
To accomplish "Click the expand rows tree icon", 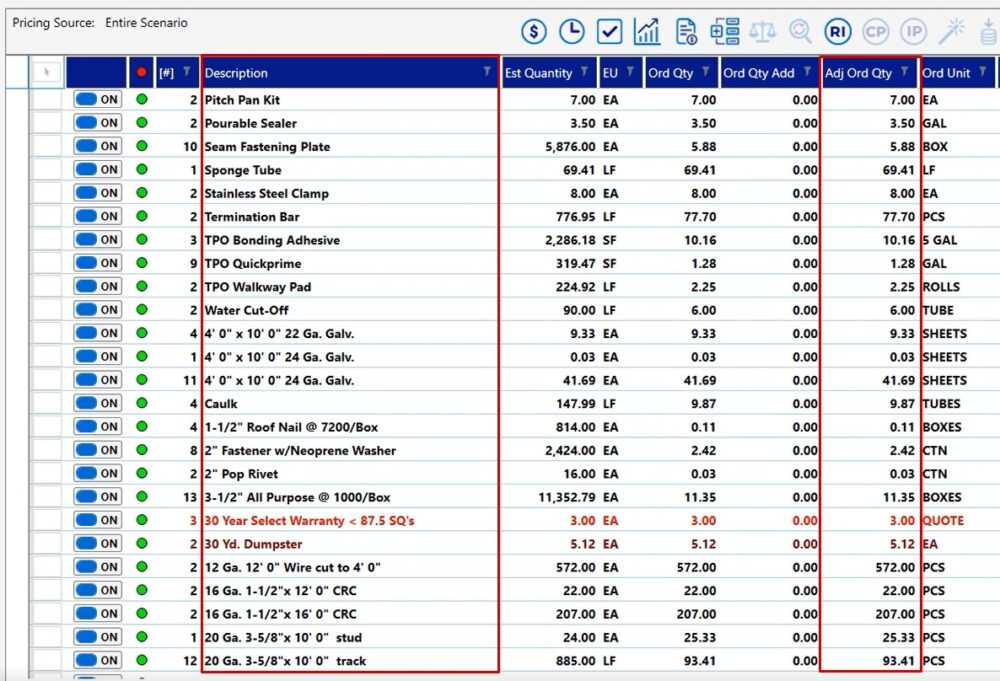I will 724,32.
